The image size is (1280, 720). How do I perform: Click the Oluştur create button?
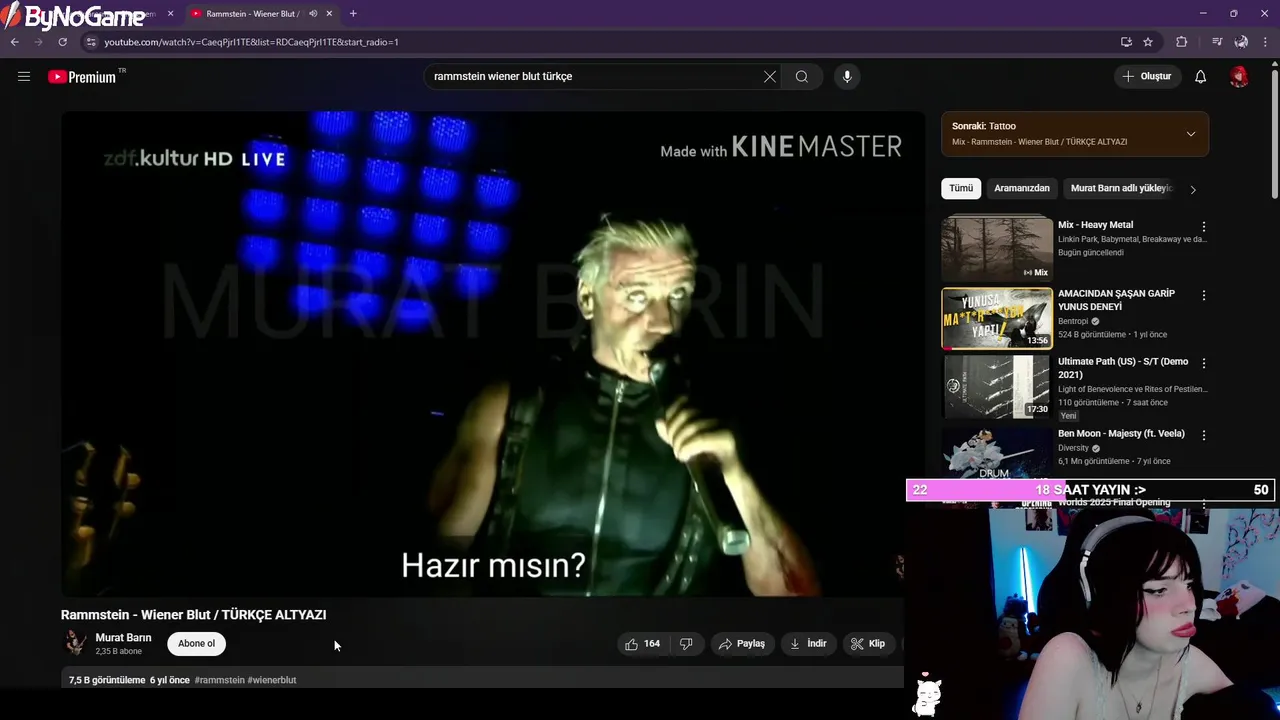point(1147,76)
